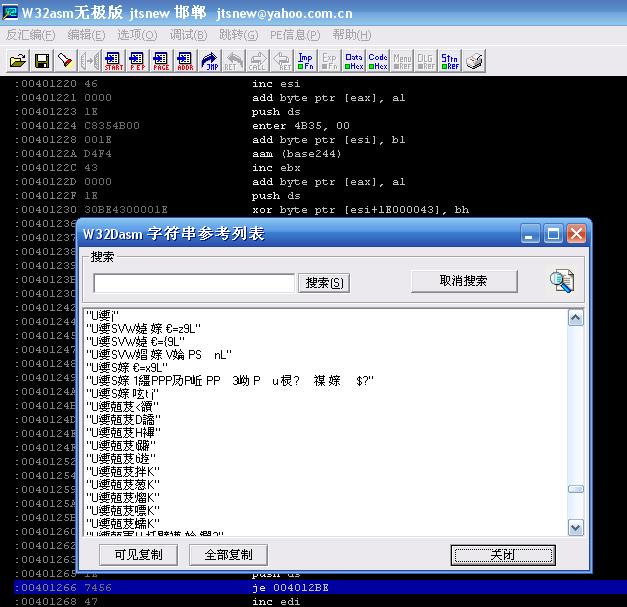Open Code Hex view icon

coord(378,61)
